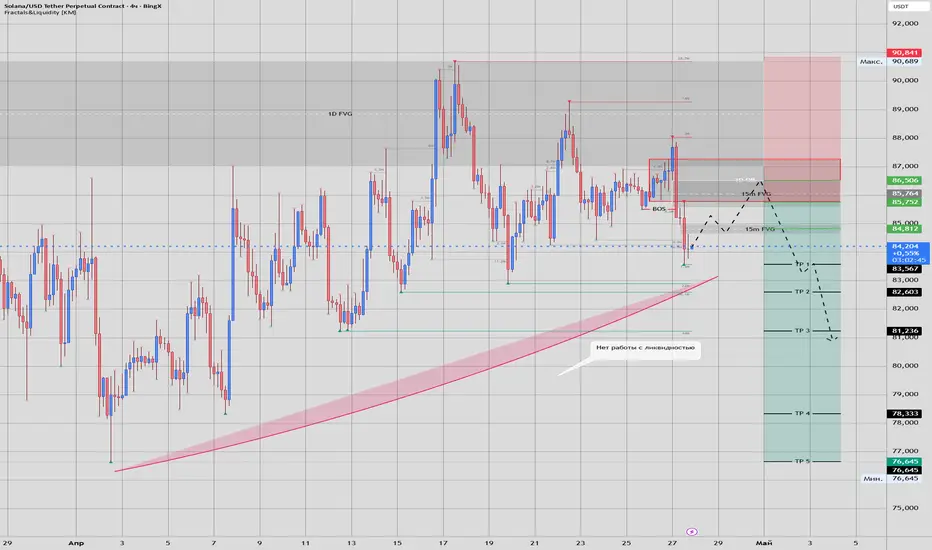
Task: Click the 1D FVG zone label
Action: click(x=340, y=114)
